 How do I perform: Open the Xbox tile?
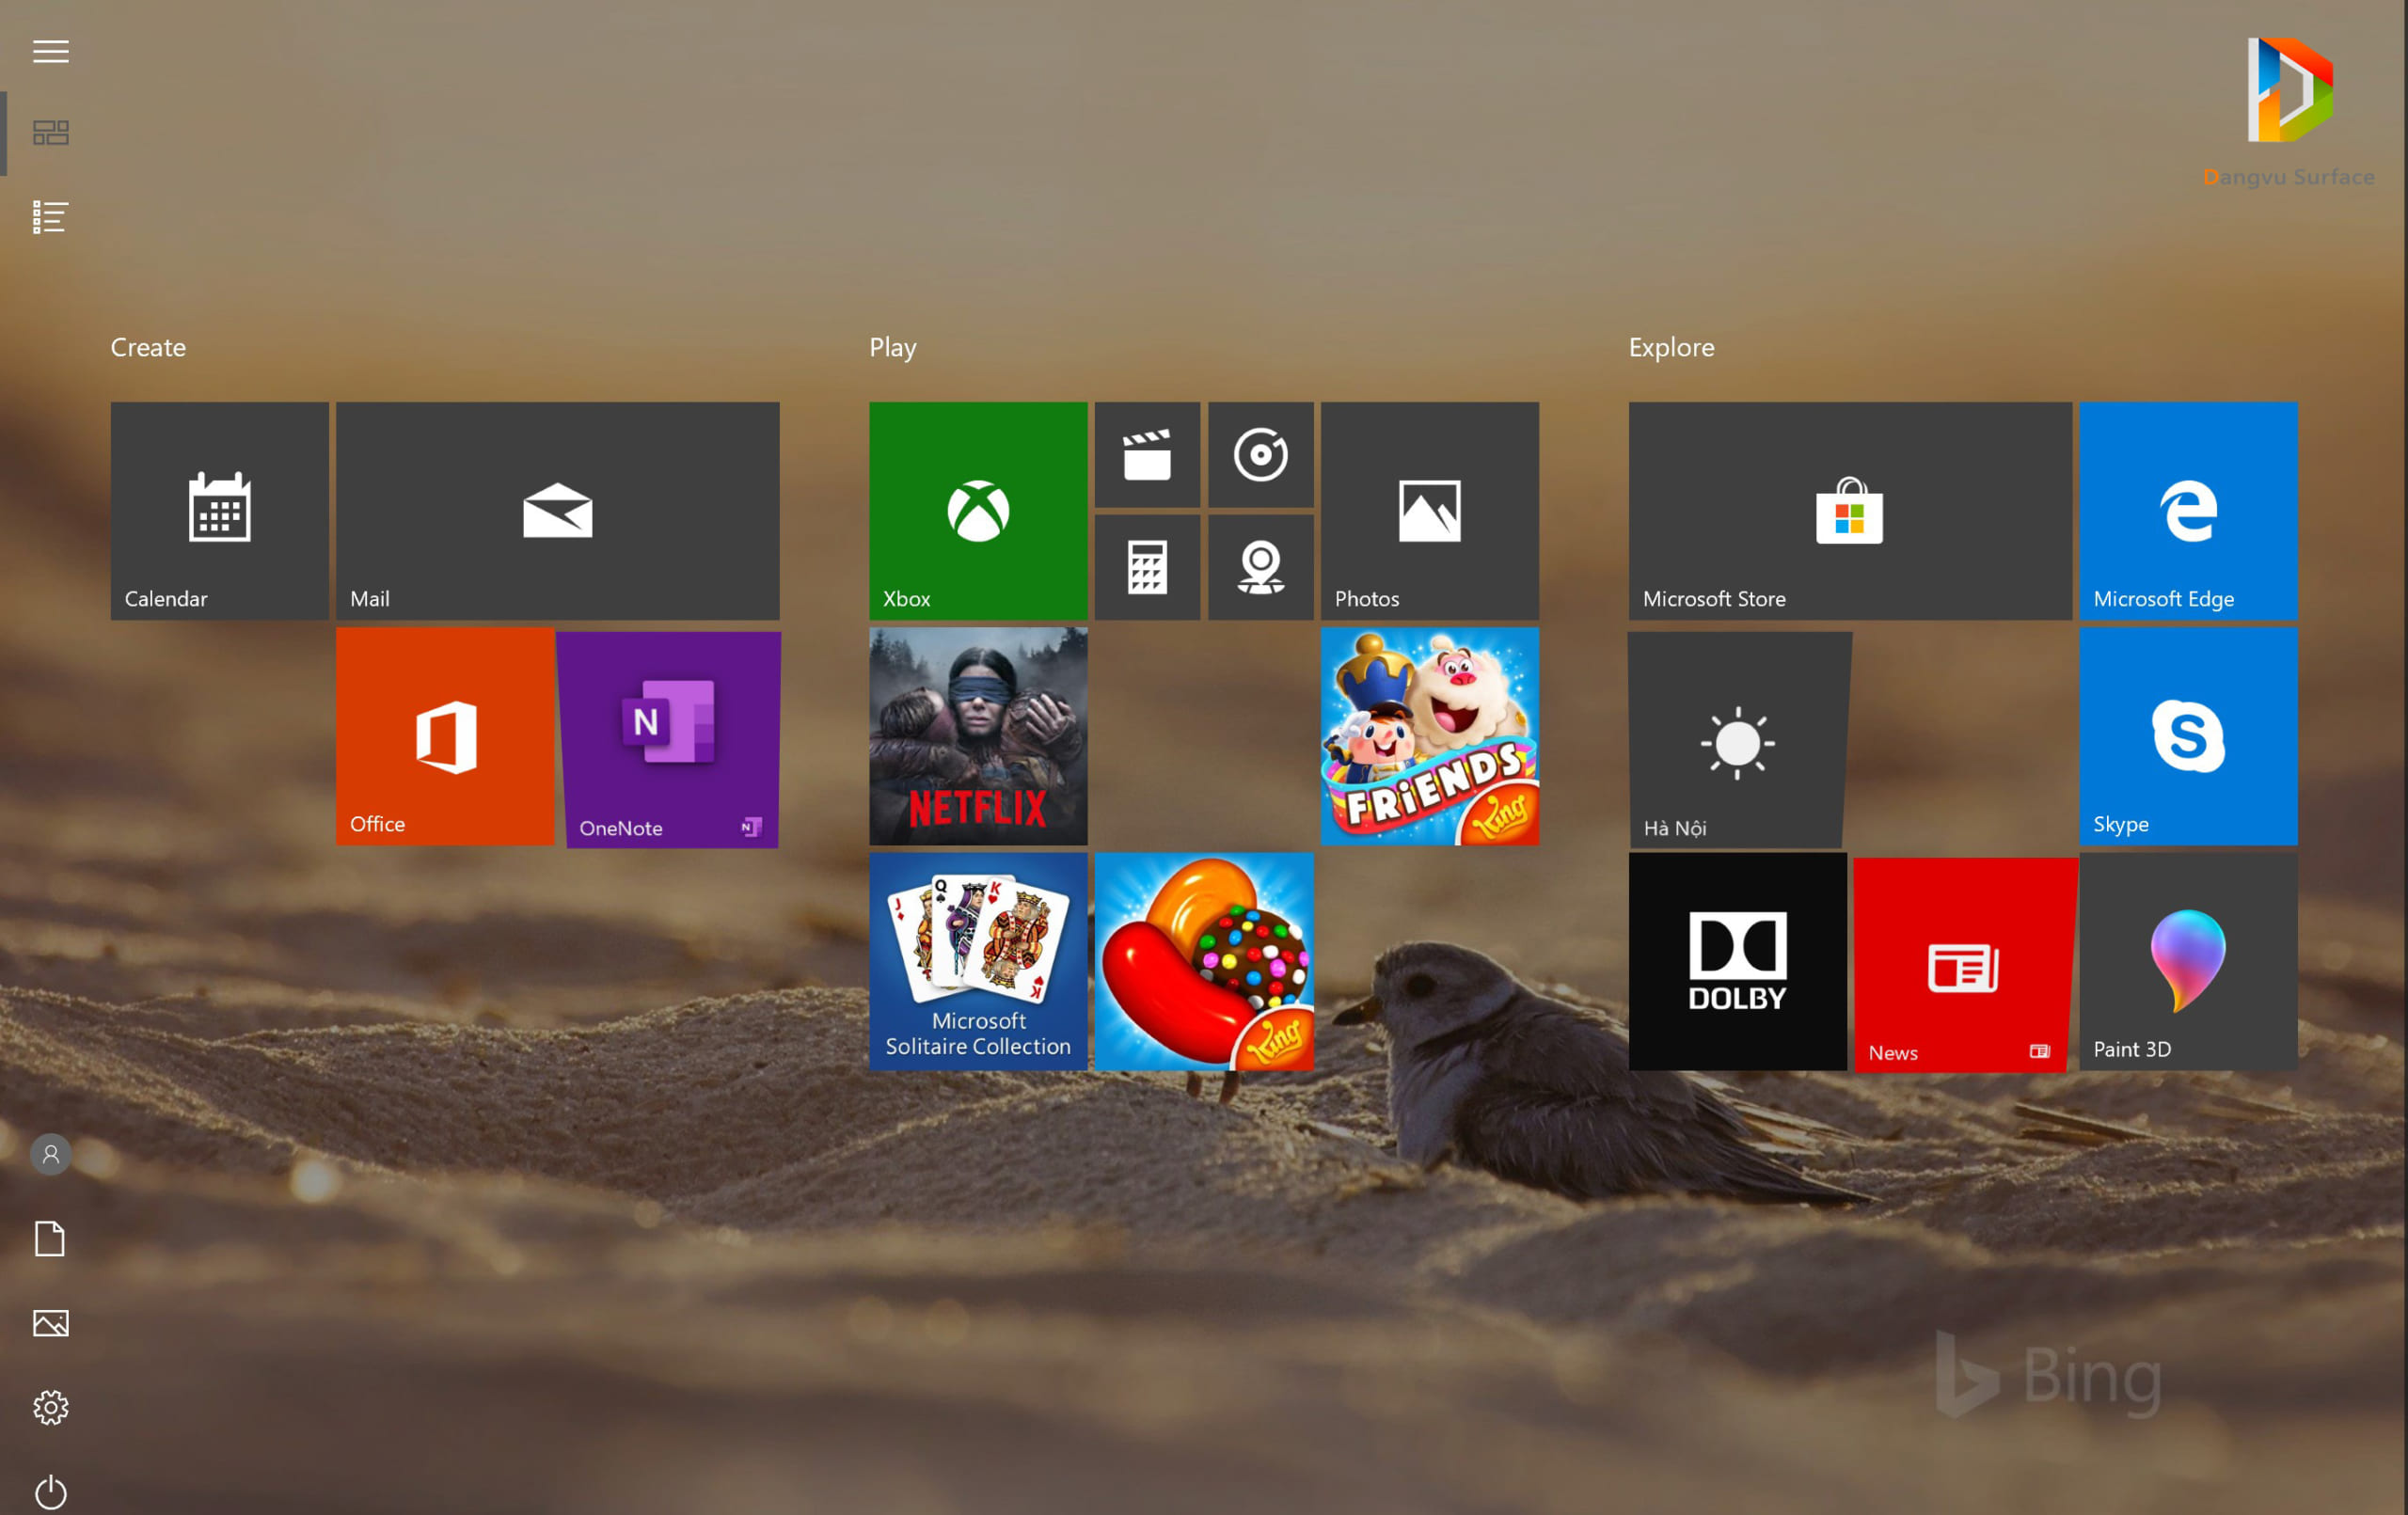pos(977,510)
